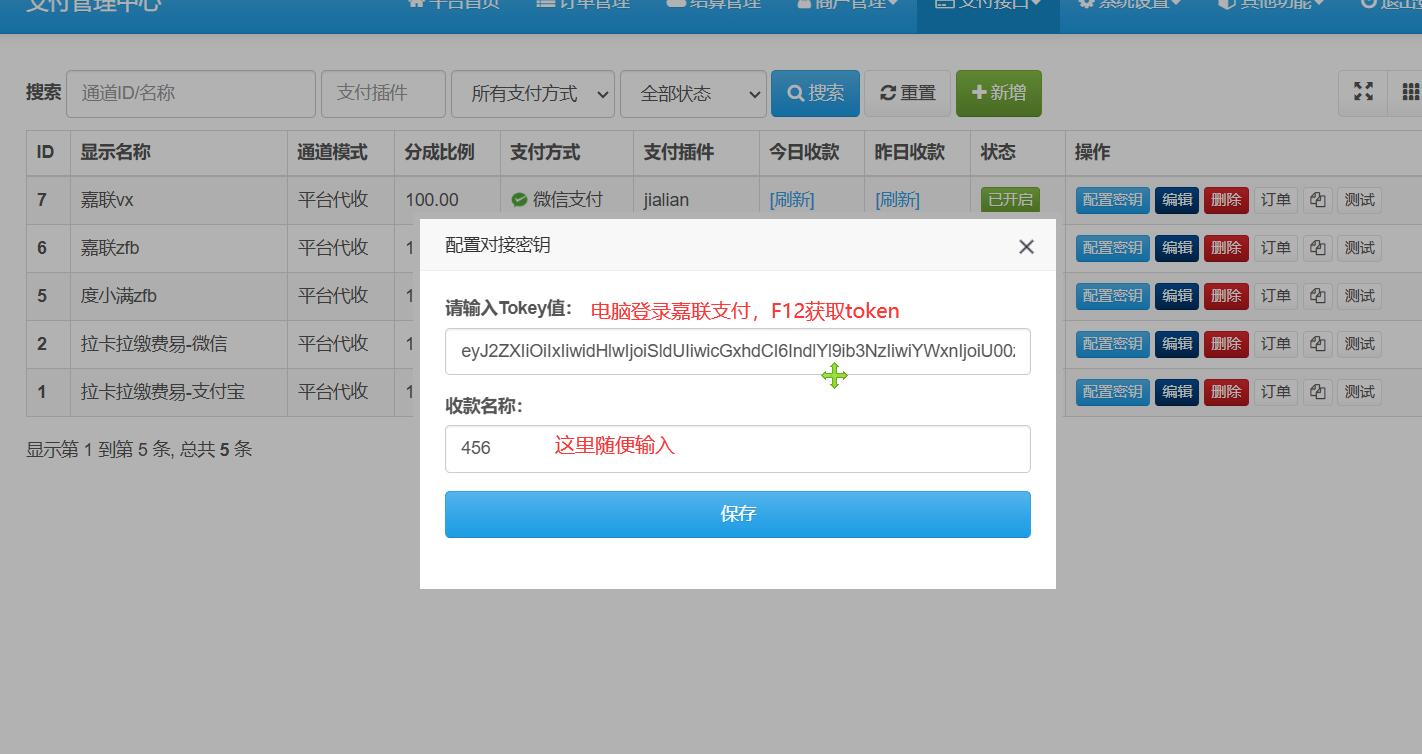Close the 配置对接密钥 dialog

coord(1026,247)
